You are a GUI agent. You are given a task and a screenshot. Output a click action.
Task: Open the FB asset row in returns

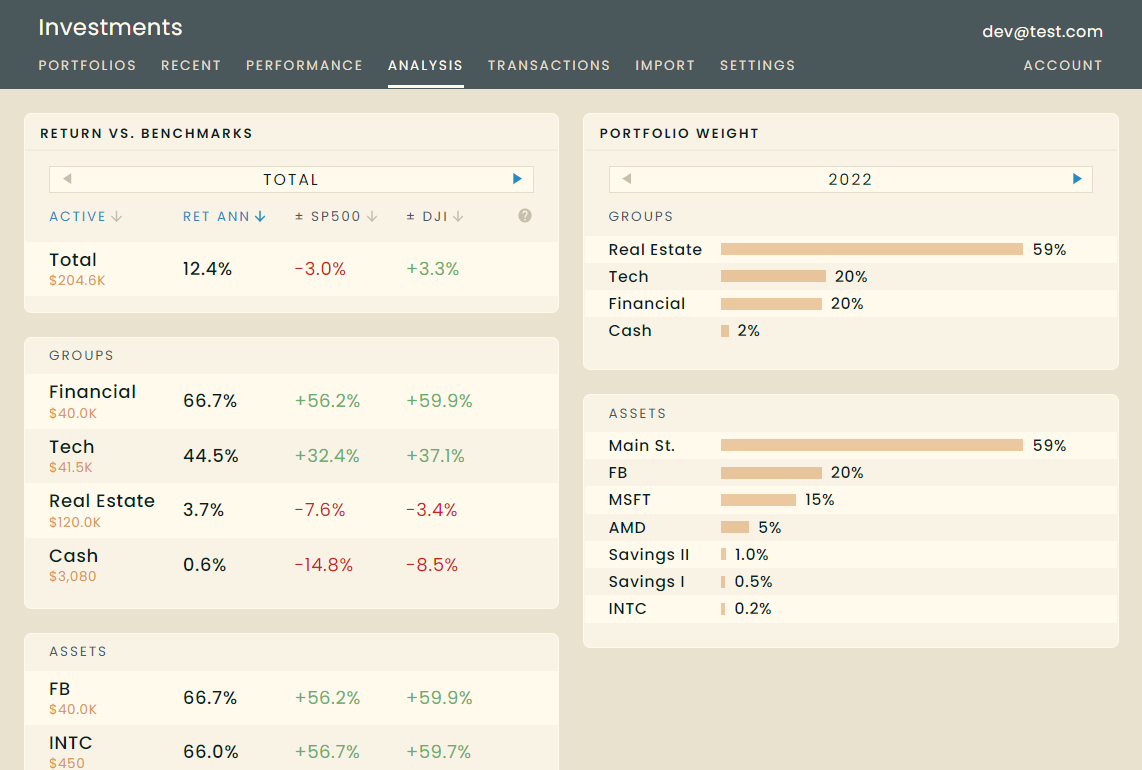click(291, 698)
